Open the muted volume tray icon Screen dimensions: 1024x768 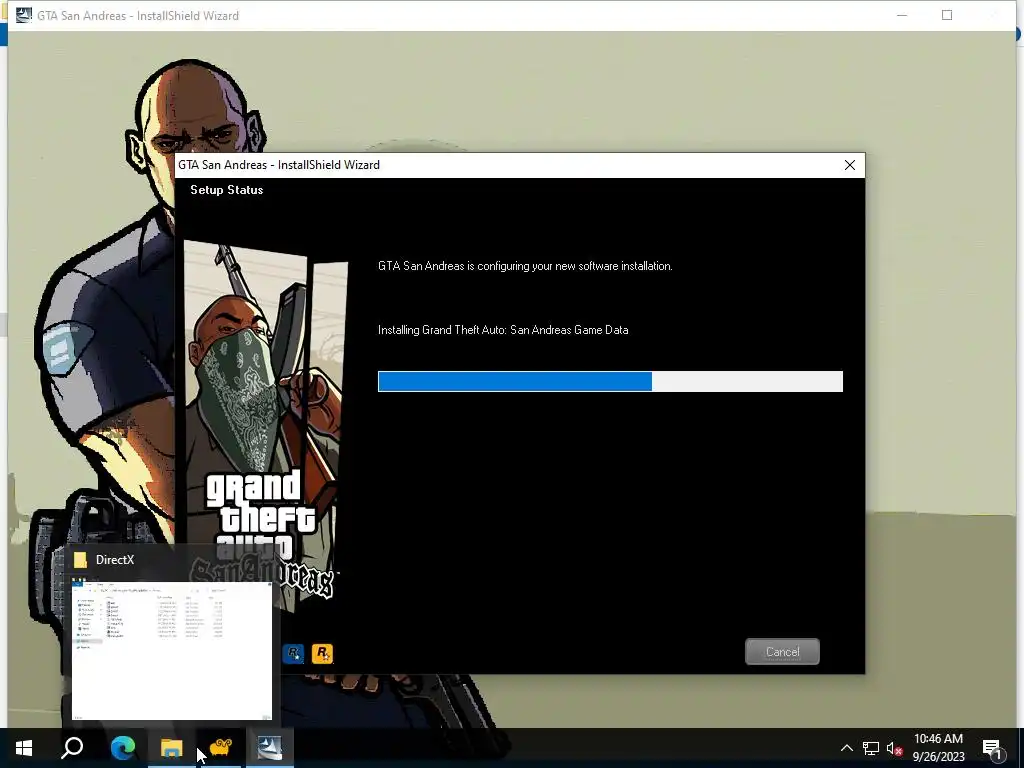(894, 748)
